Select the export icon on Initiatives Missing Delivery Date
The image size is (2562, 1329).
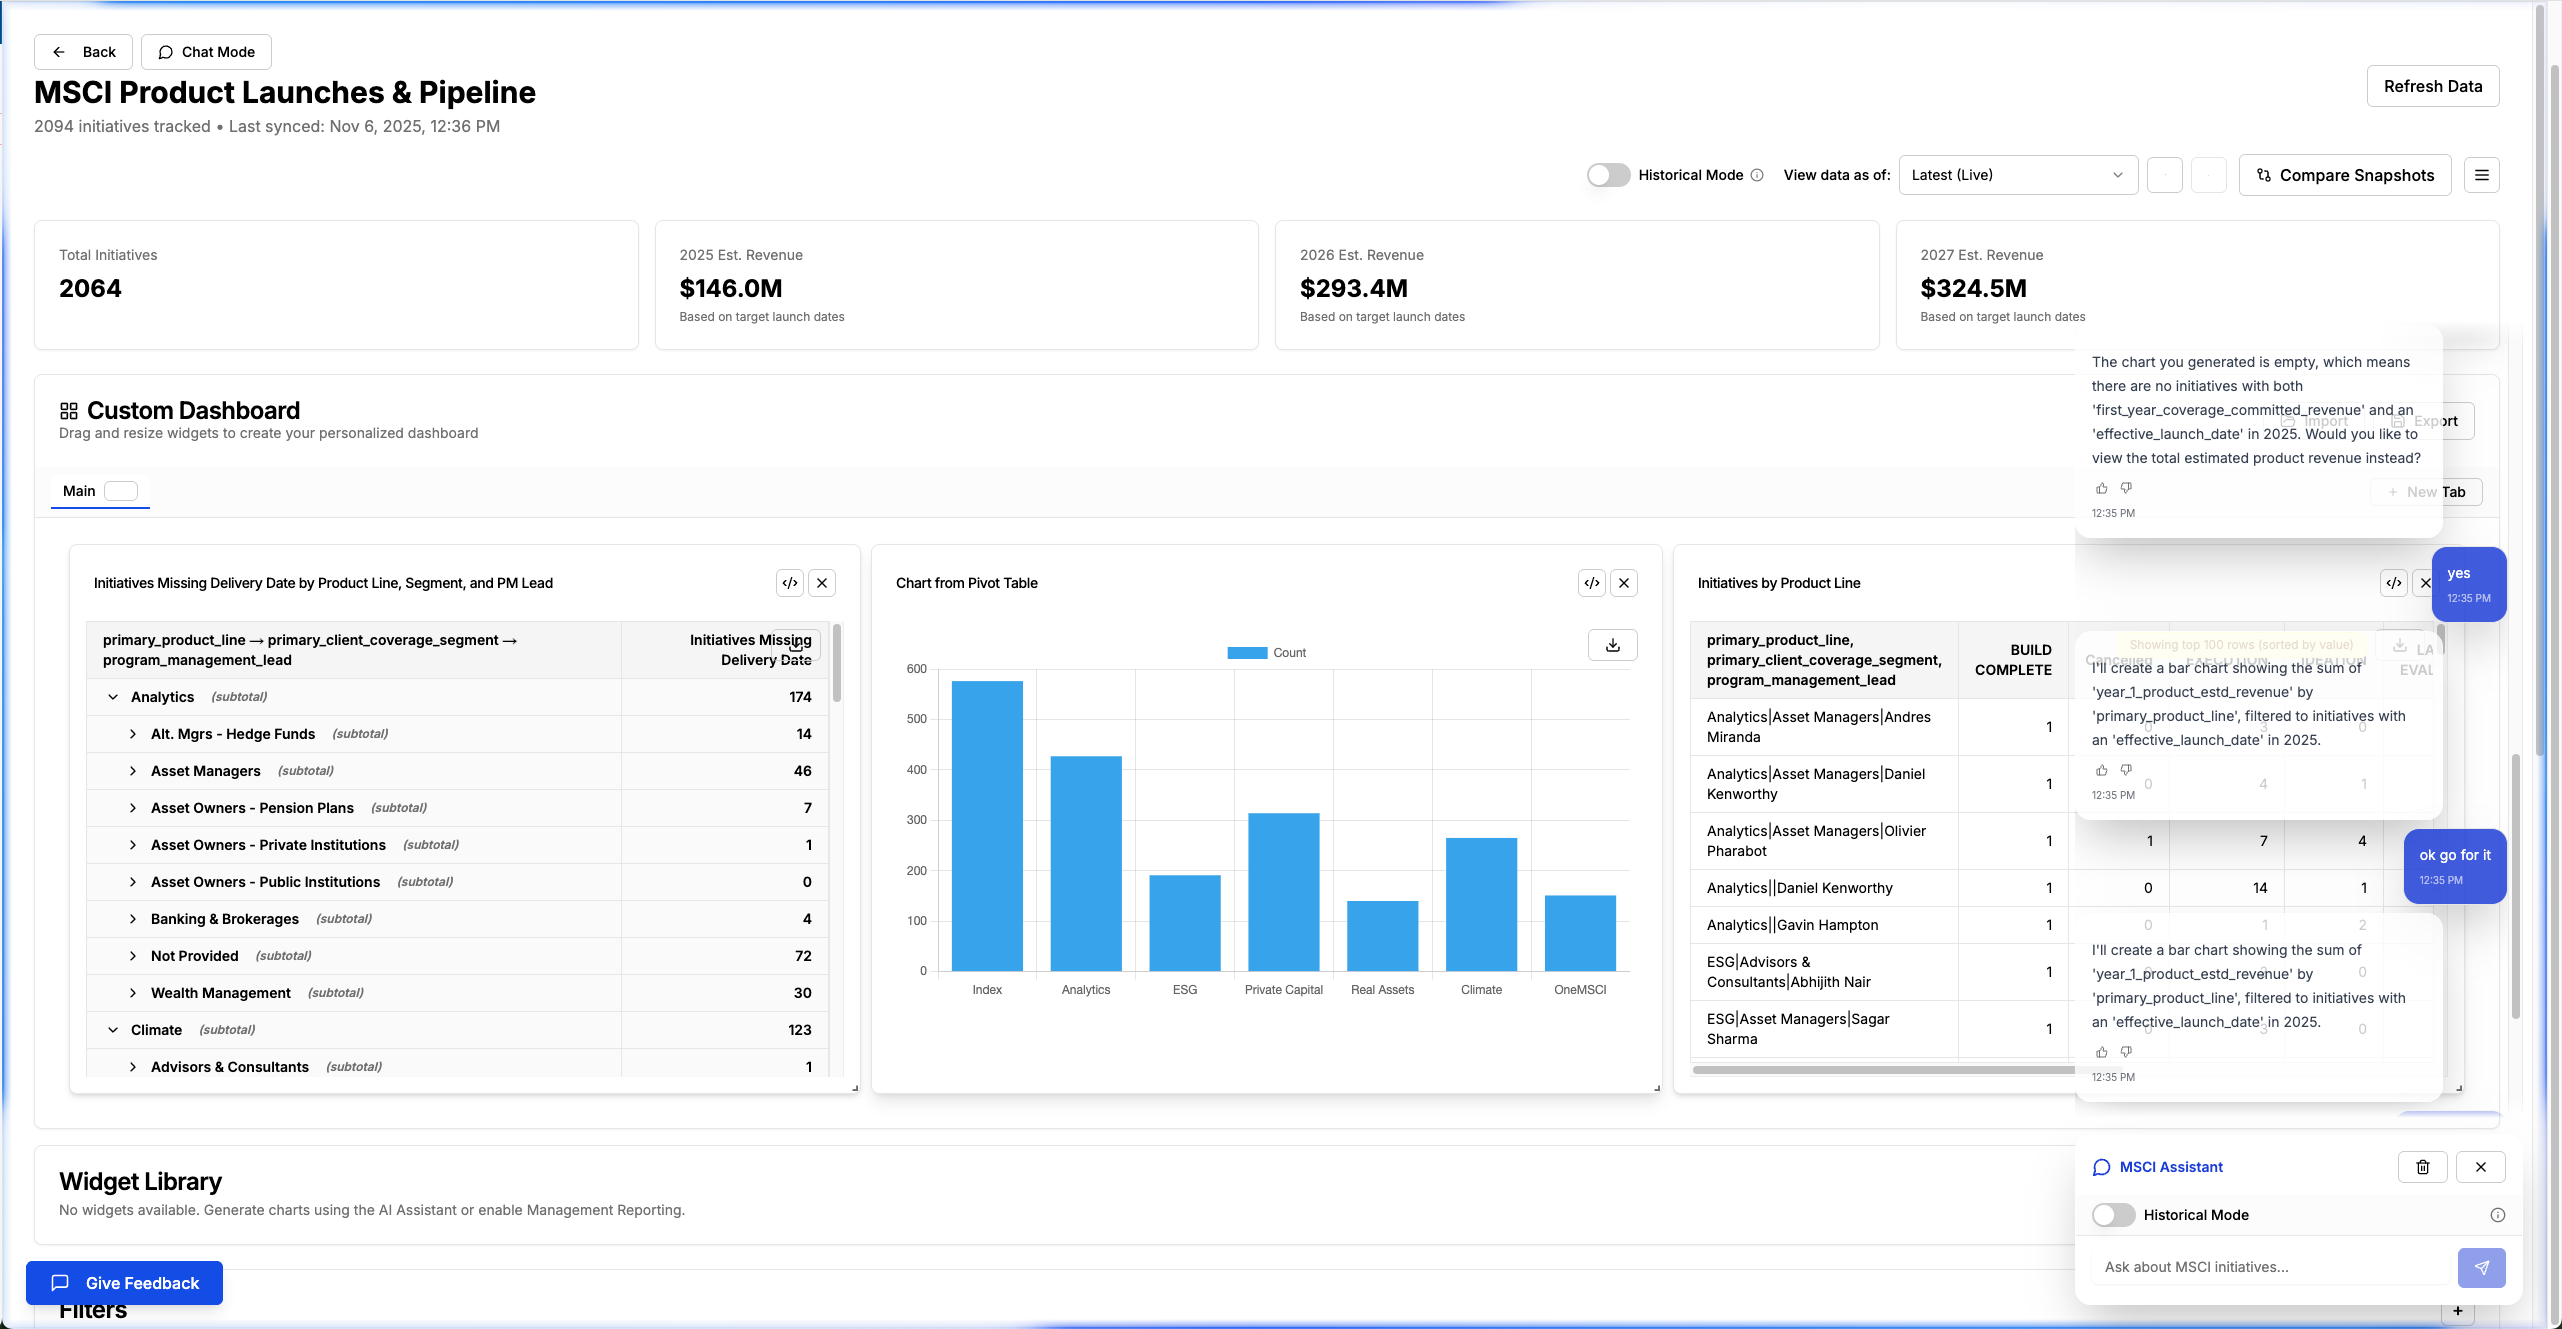pos(790,583)
